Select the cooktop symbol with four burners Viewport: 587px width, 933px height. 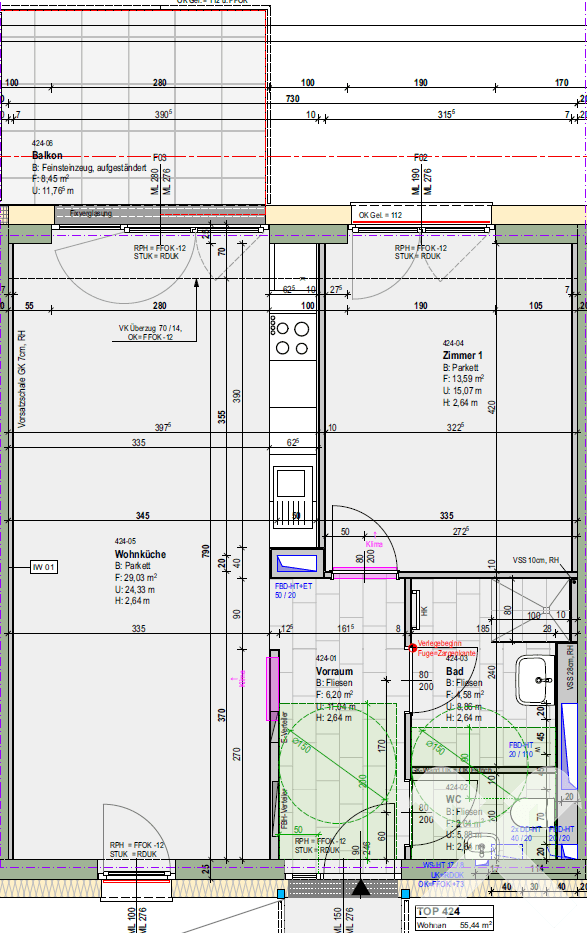pyautogui.click(x=292, y=337)
